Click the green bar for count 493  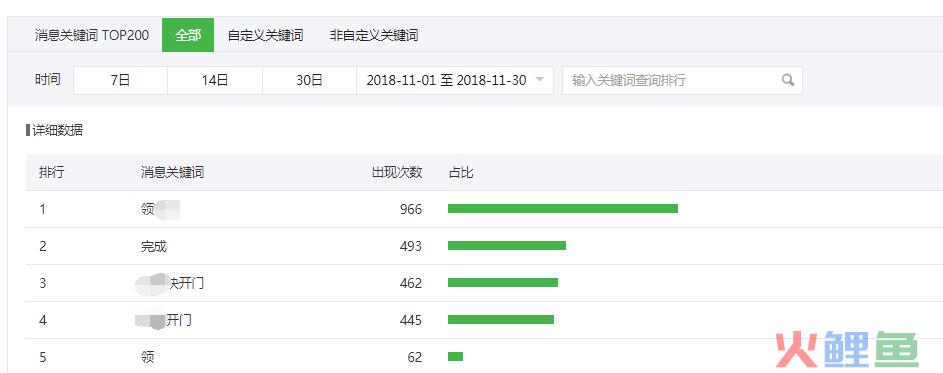507,245
